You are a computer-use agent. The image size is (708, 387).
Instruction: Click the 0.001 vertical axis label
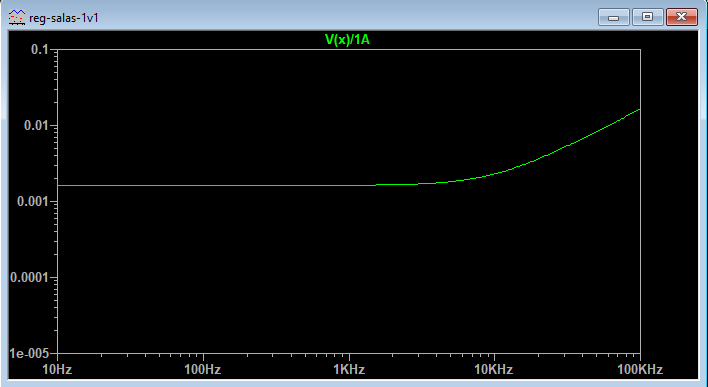point(33,201)
